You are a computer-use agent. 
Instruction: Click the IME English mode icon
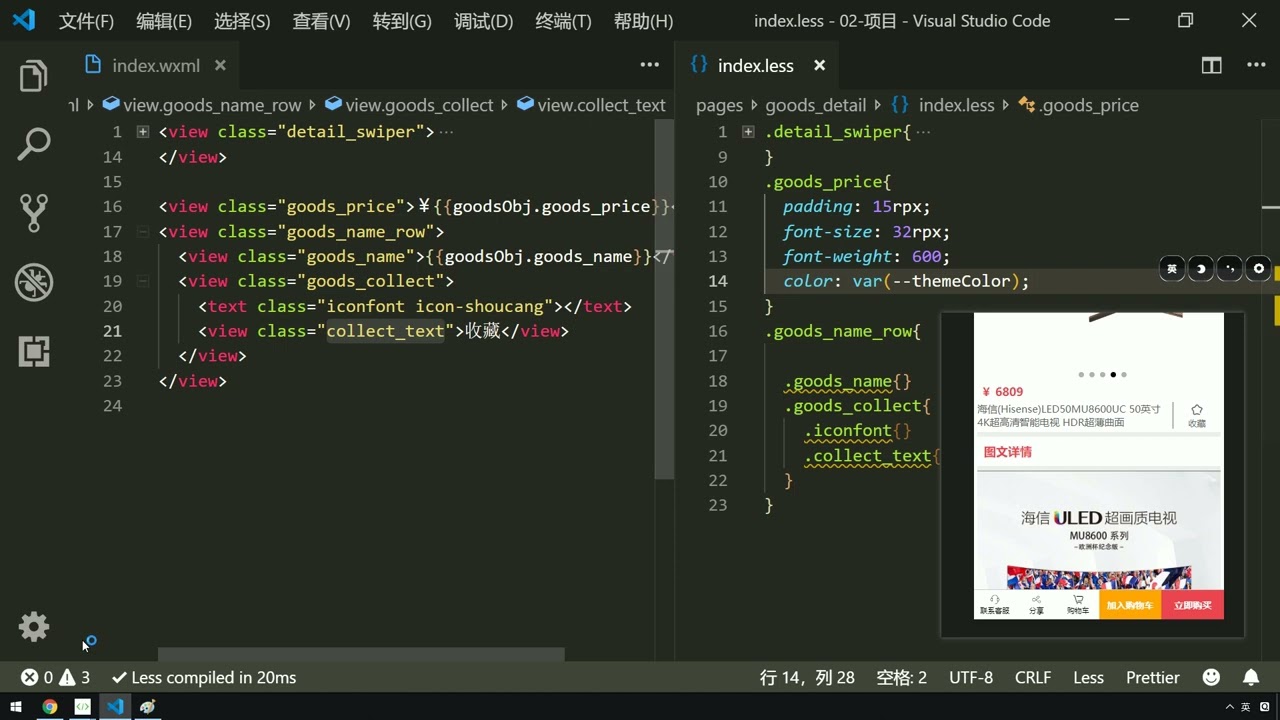(1172, 268)
